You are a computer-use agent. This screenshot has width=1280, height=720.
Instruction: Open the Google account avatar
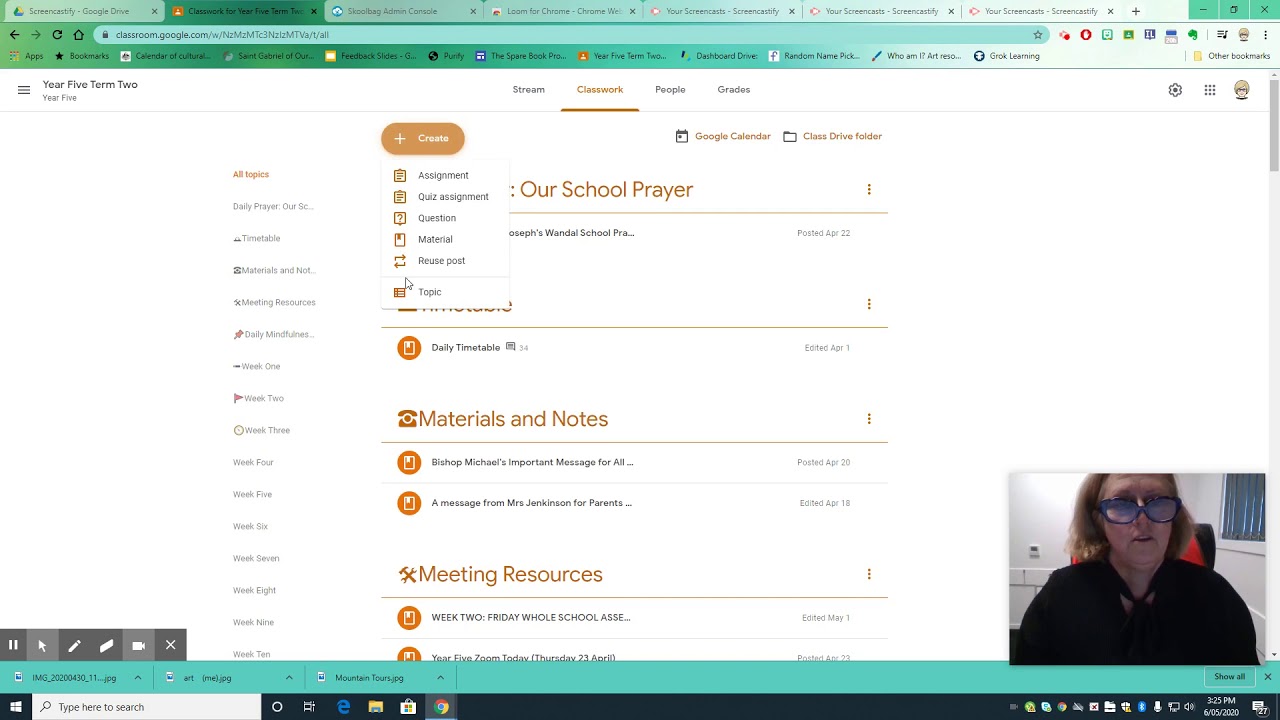pos(1241,90)
